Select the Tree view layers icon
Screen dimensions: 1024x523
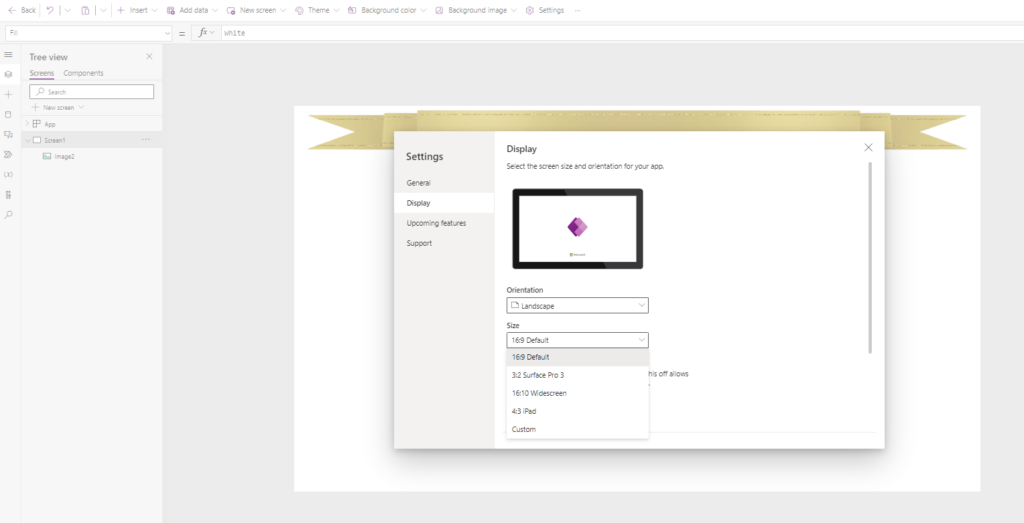(8, 74)
